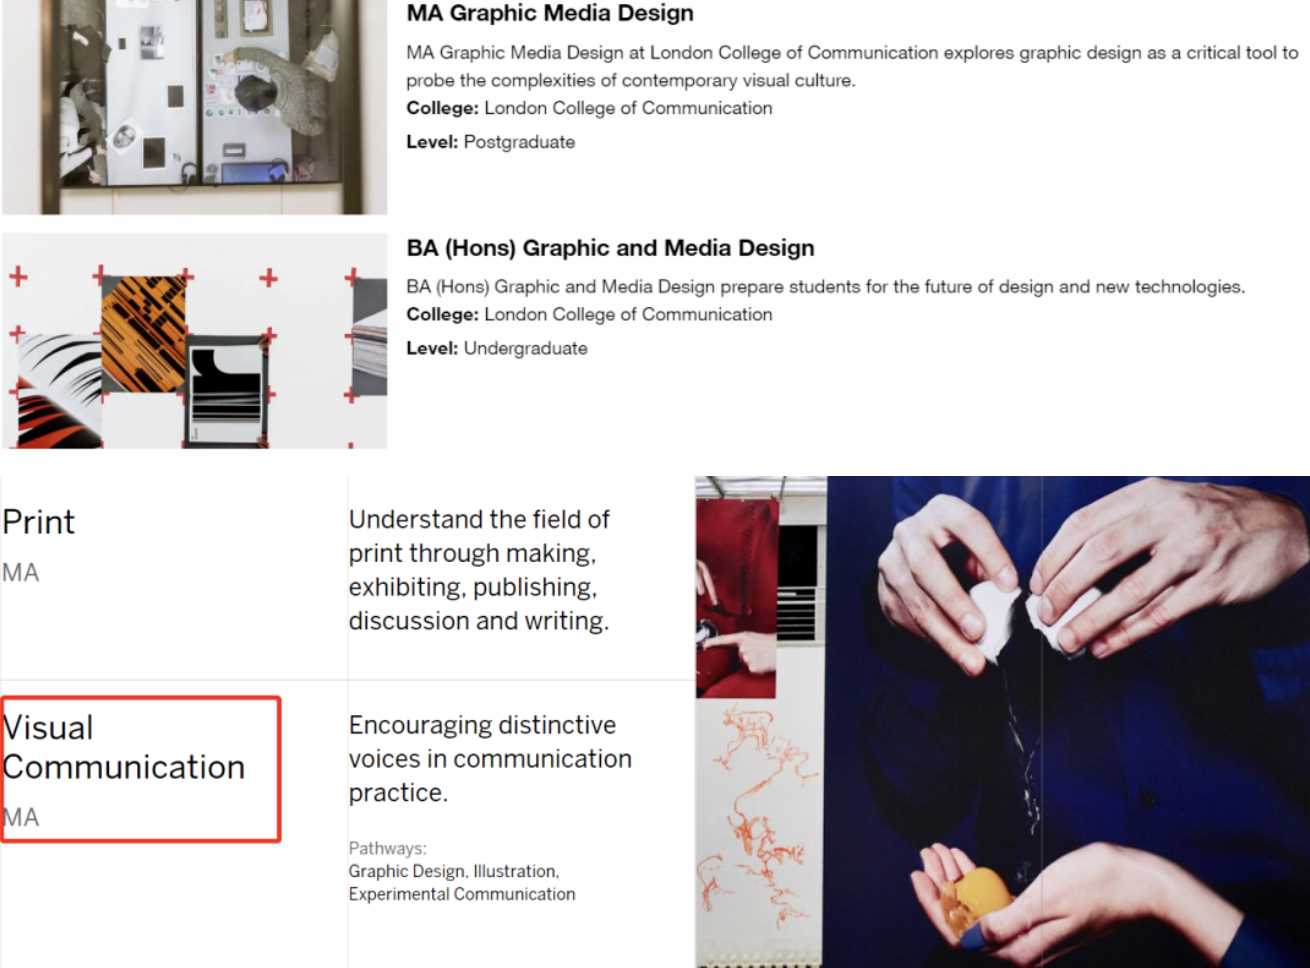Click the Pathways label
This screenshot has width=1310, height=968.
(387, 848)
